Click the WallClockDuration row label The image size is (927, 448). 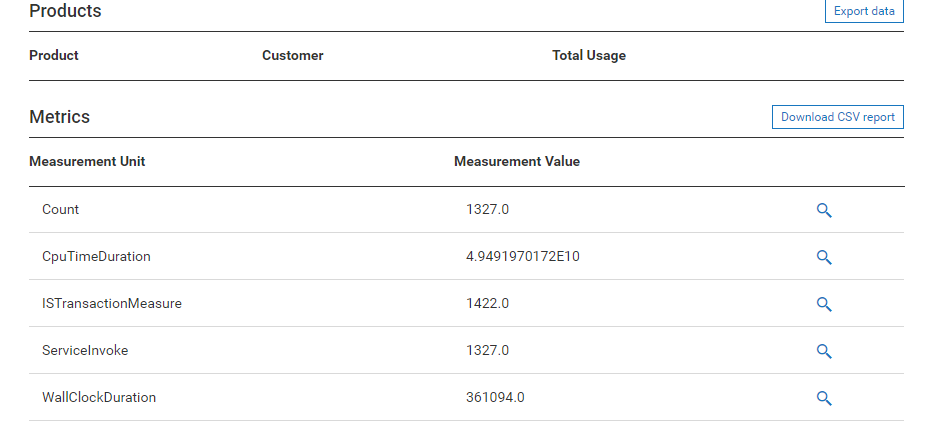[x=99, y=398]
